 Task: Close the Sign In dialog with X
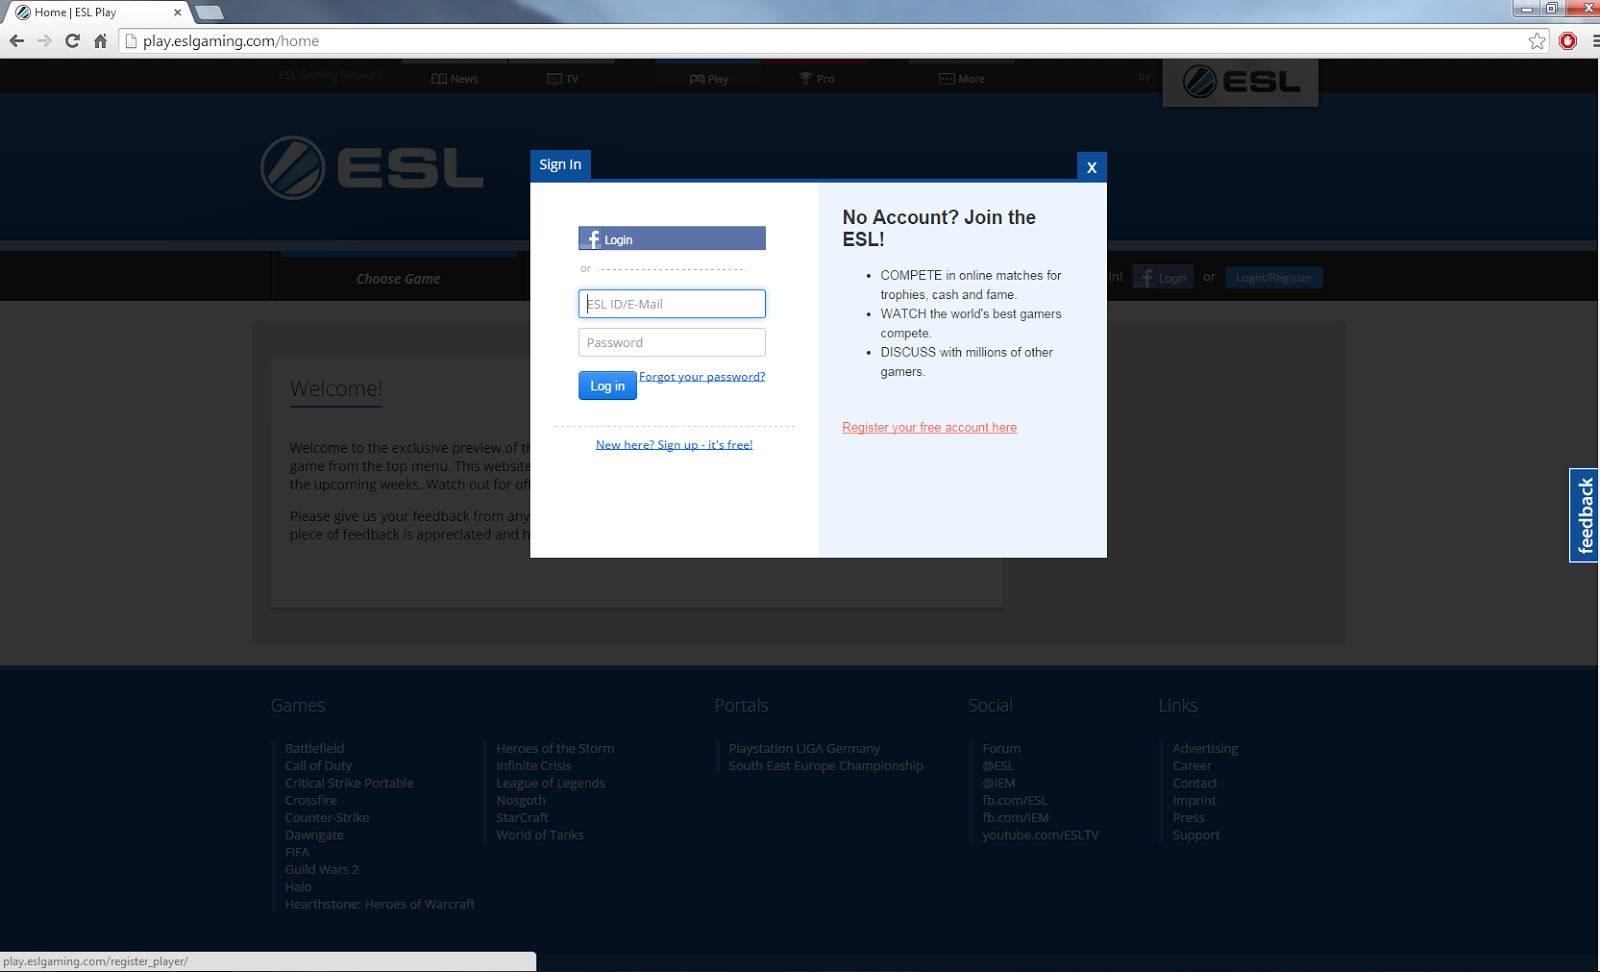(1091, 167)
